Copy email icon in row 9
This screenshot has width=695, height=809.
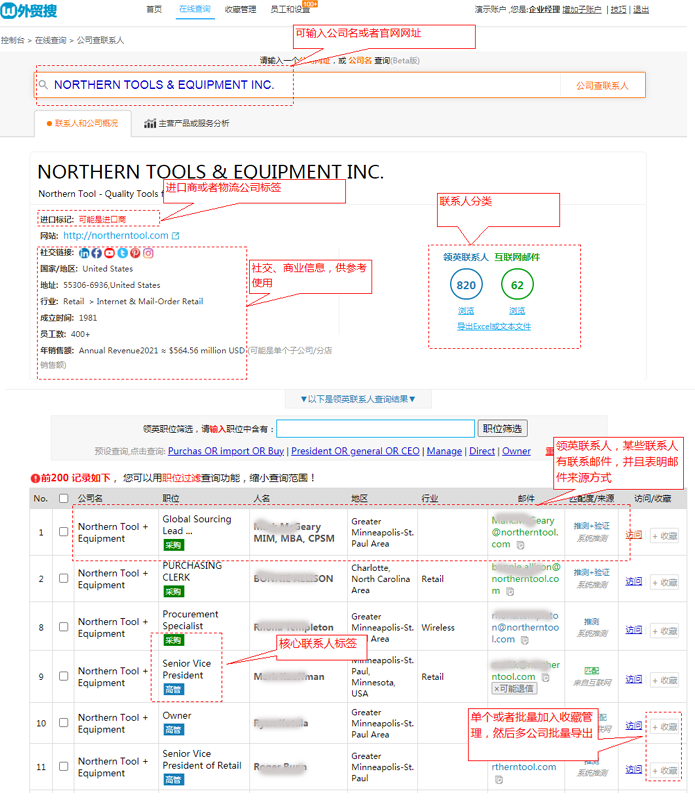click(546, 677)
